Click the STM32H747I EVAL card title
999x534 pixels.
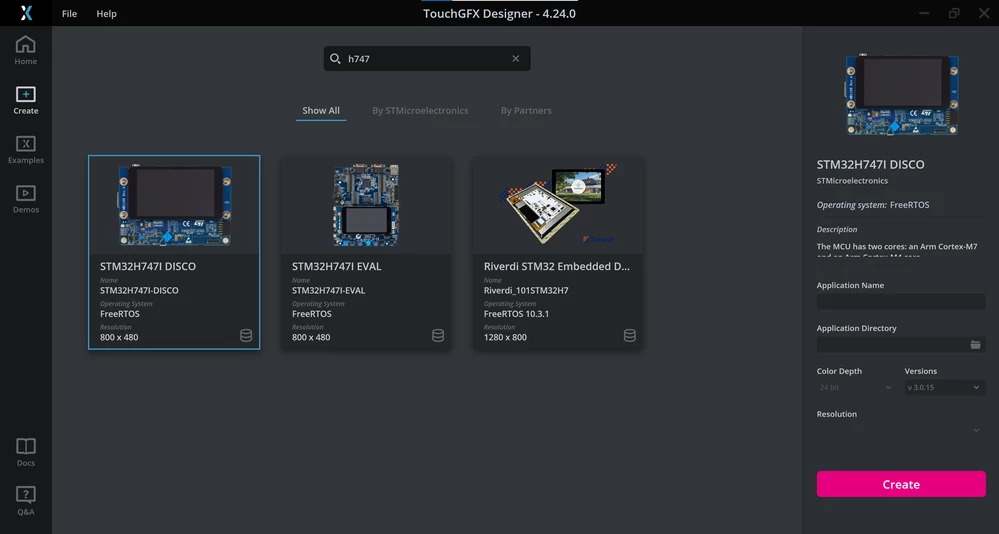(336, 266)
